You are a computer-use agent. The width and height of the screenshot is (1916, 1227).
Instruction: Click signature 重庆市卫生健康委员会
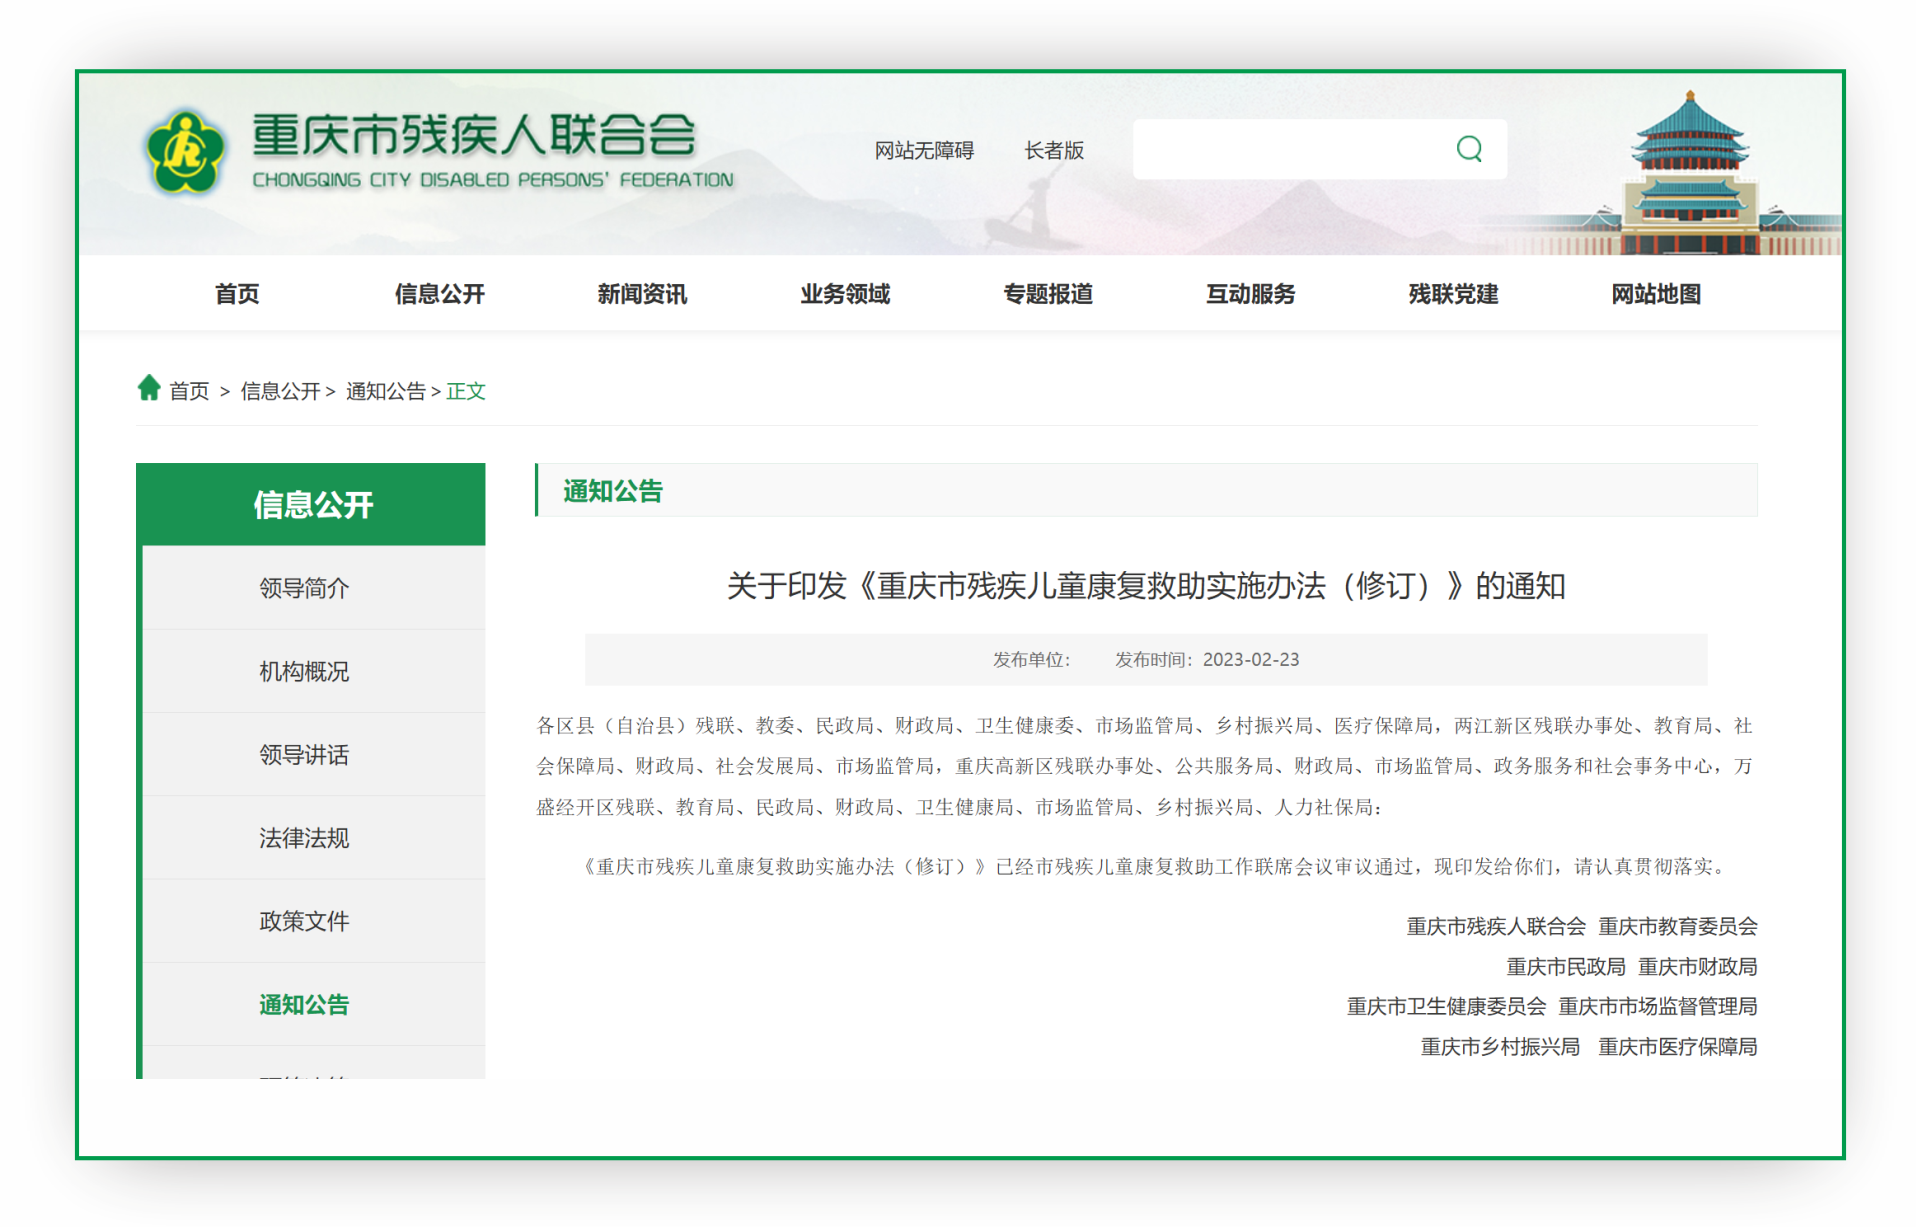[1446, 1007]
